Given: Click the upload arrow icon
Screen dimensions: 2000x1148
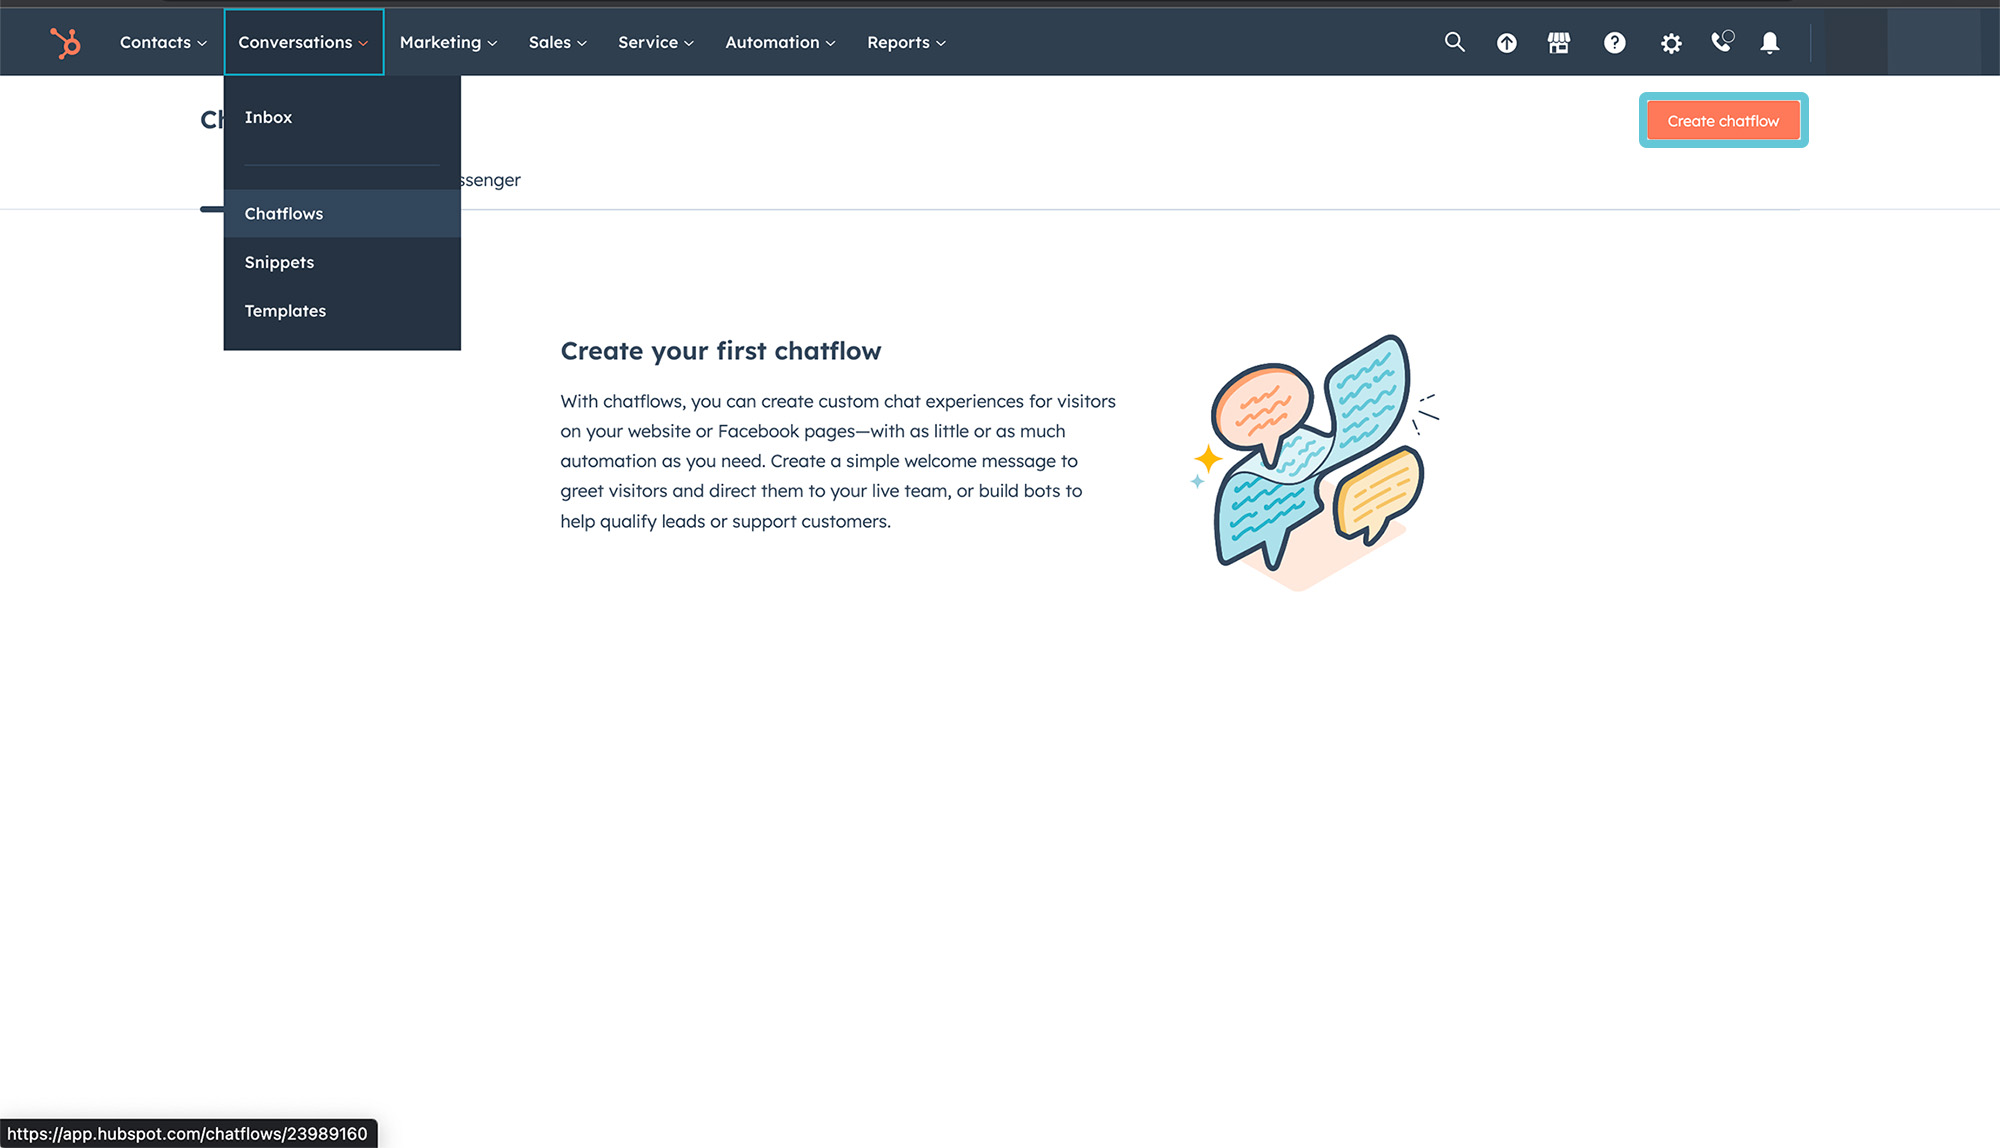Looking at the screenshot, I should point(1507,42).
